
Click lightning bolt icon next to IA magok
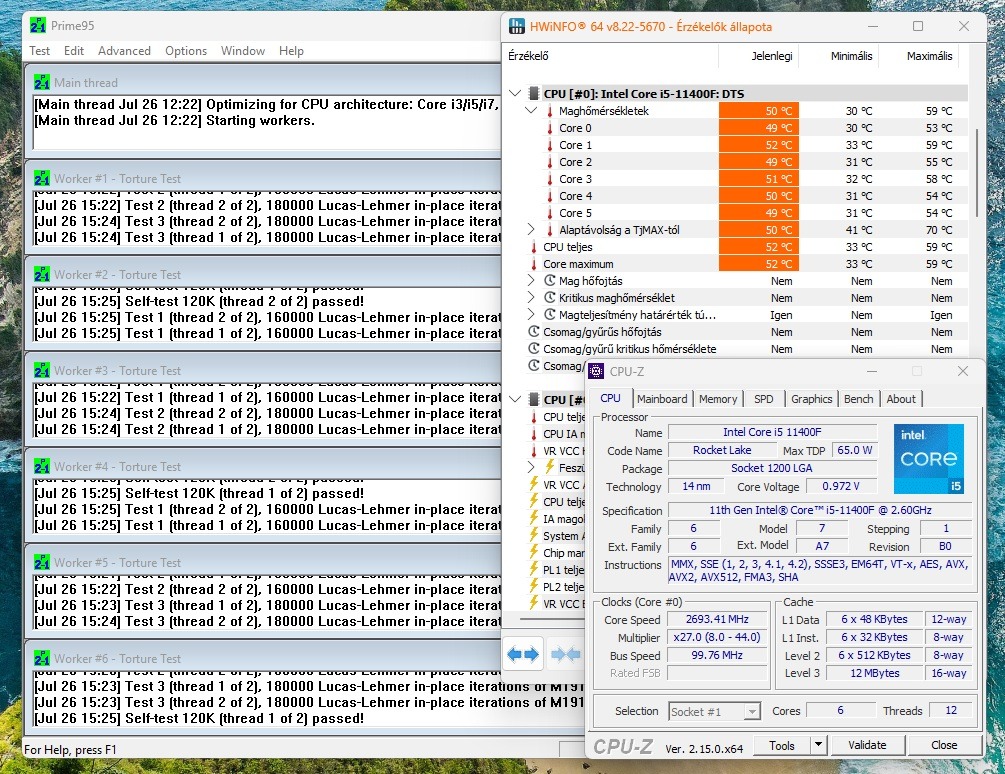(x=534, y=518)
